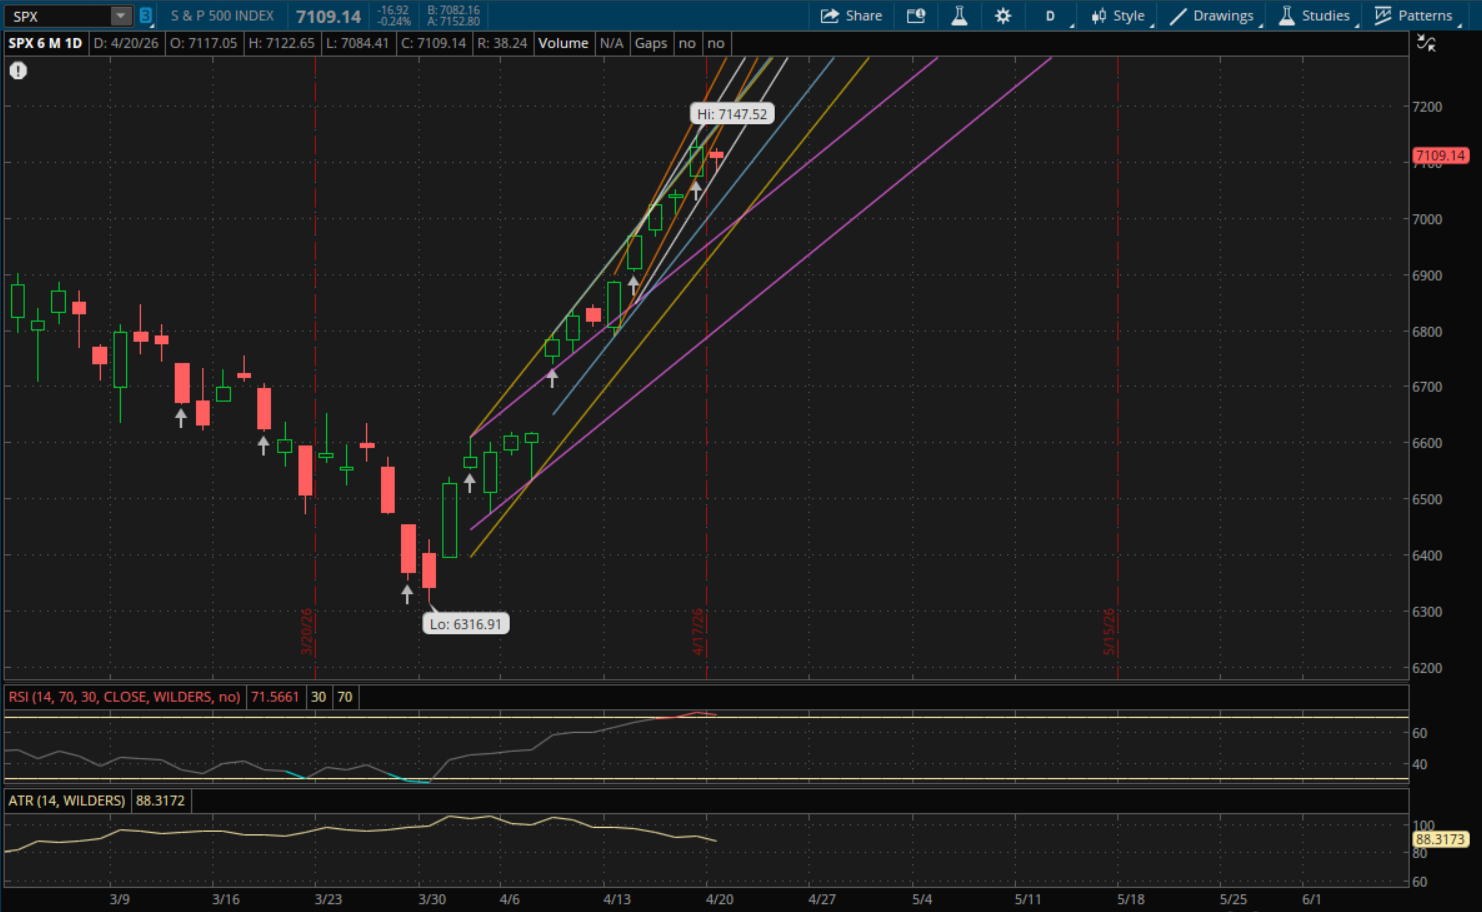
Task: Click the Share button
Action: [851, 16]
